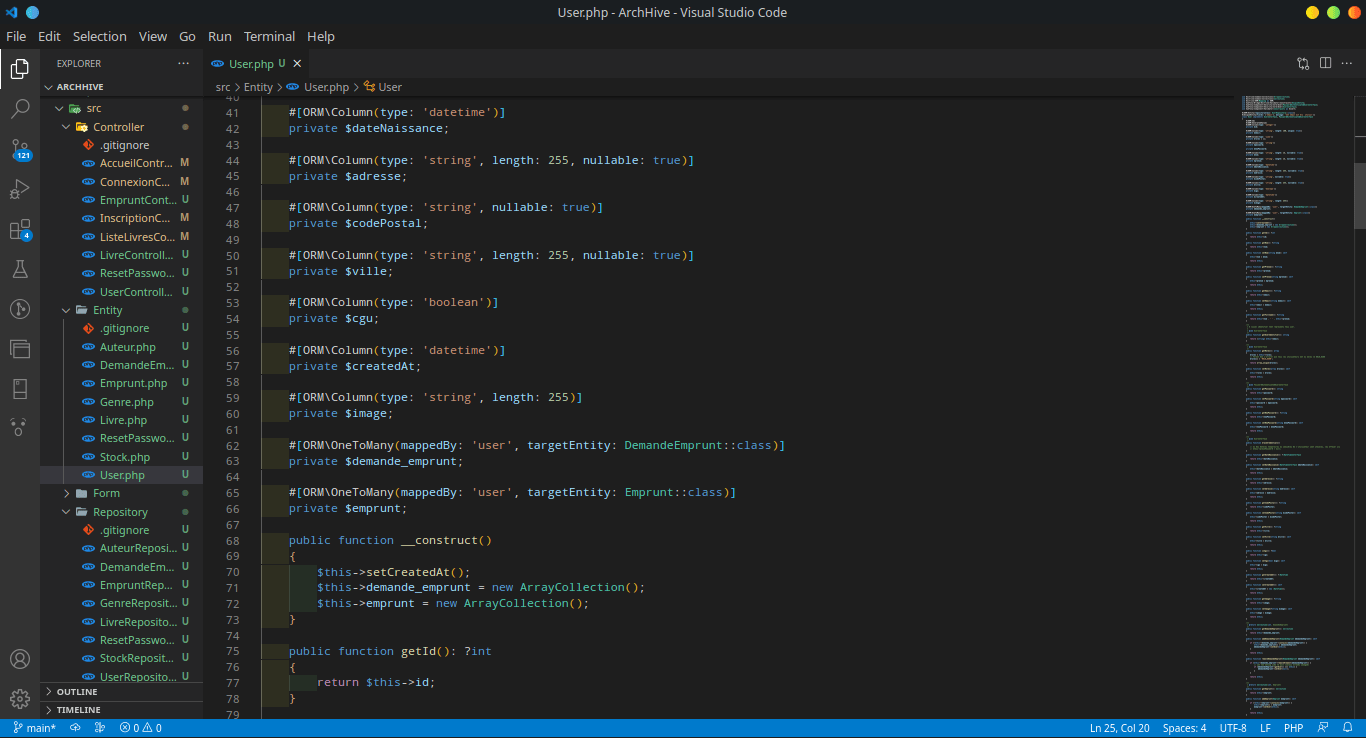Expand the TIMELINE section

coord(78,710)
